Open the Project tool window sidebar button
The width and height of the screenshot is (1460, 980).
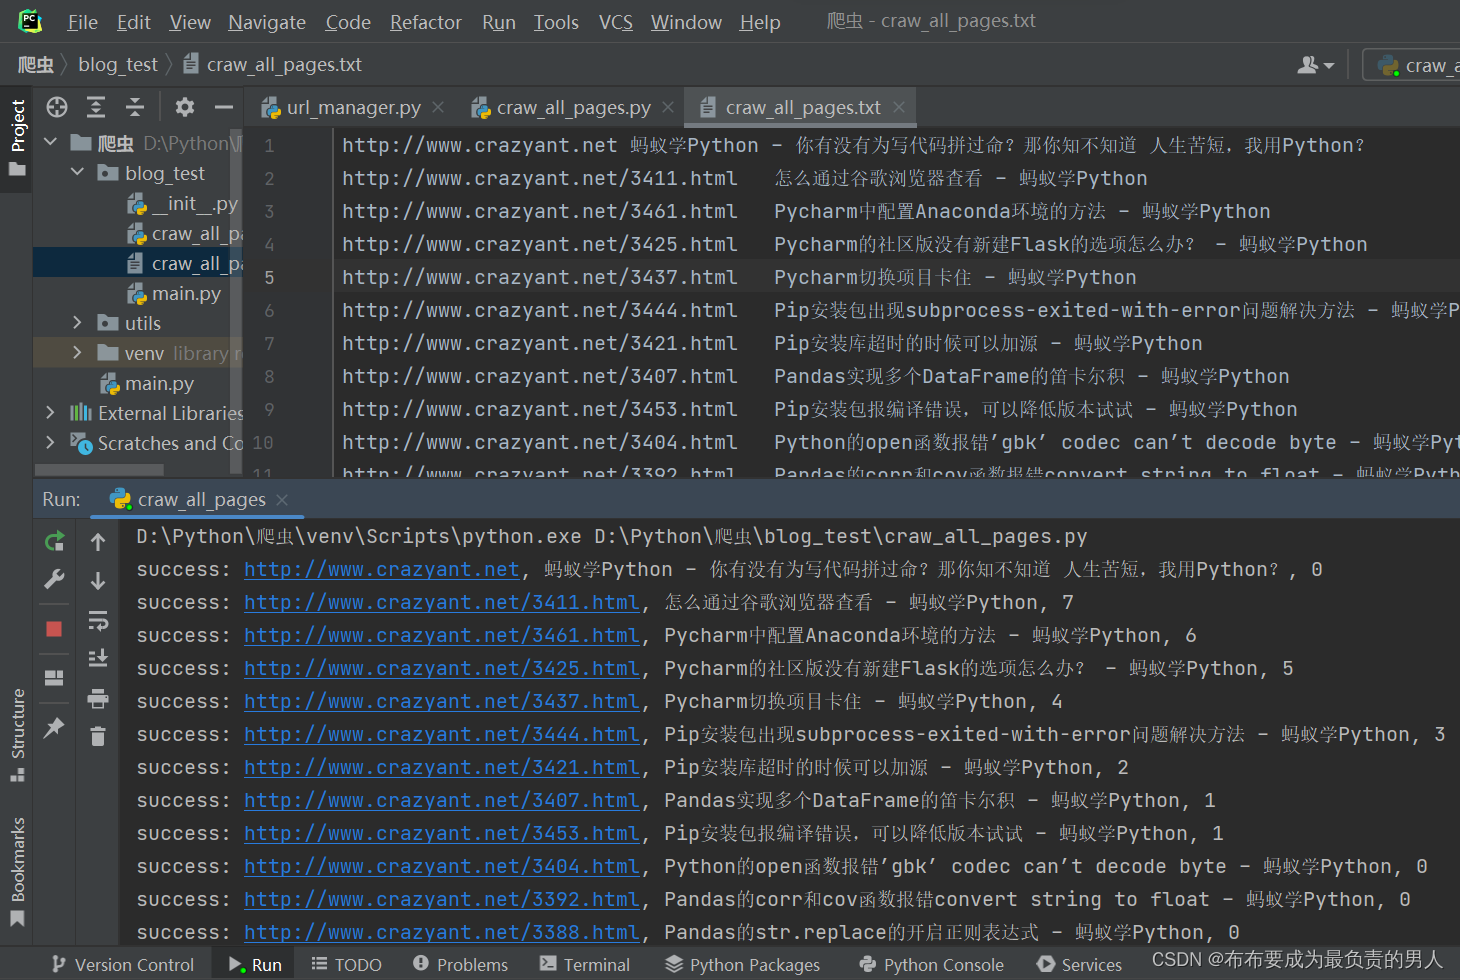[x=17, y=137]
